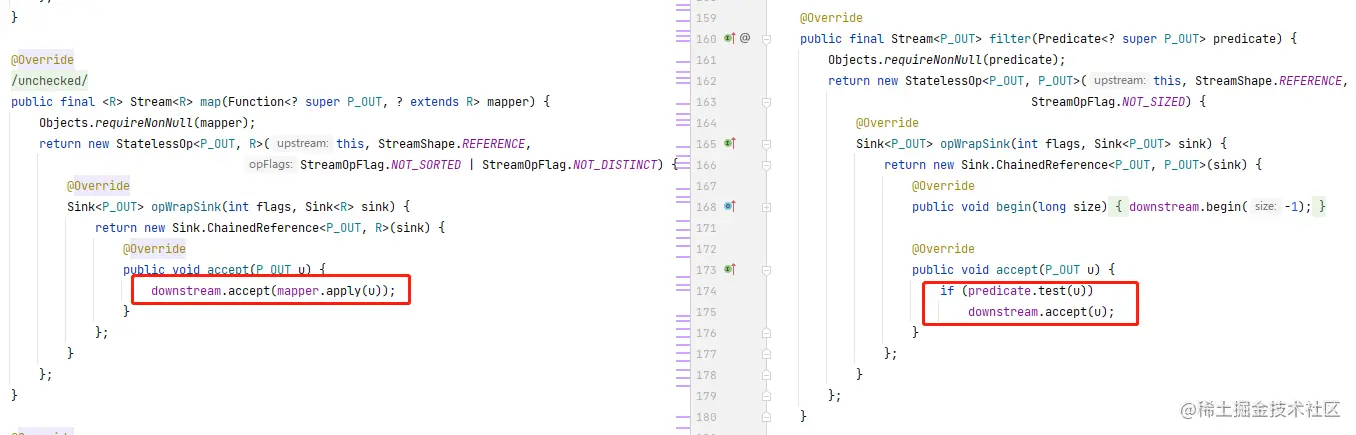Click the upstream: hint in the filter method
Image resolution: width=1356 pixels, height=435 pixels.
pos(1119,81)
